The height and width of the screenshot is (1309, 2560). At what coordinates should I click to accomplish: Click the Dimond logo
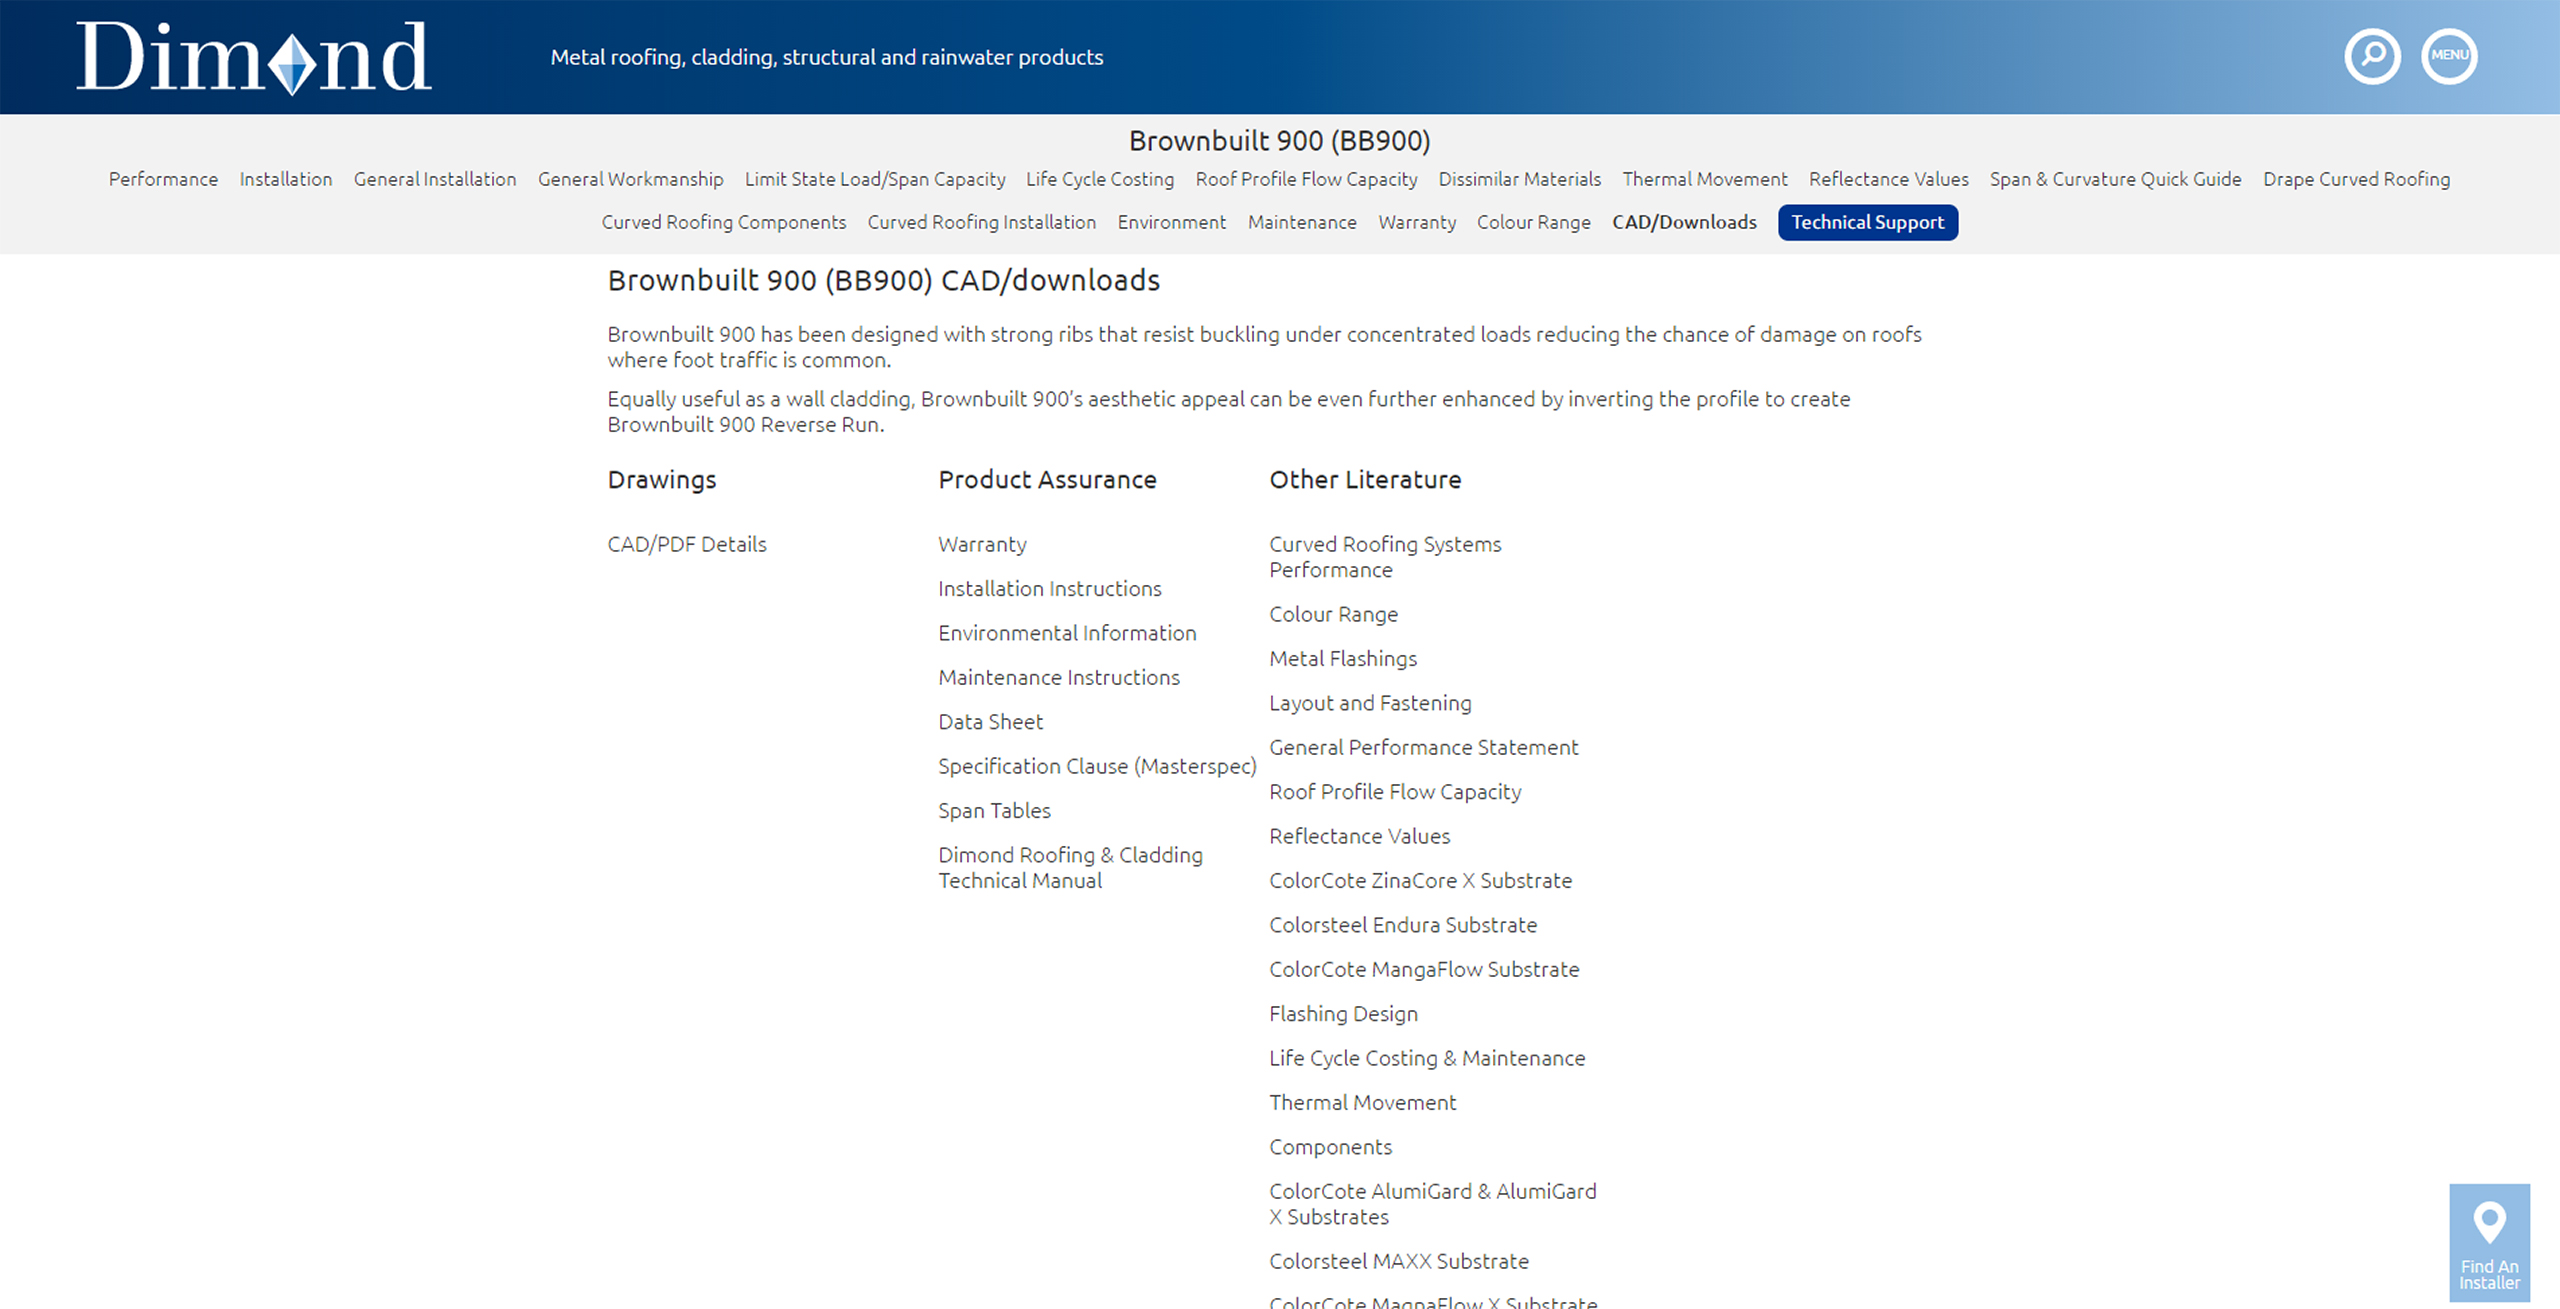tap(254, 58)
